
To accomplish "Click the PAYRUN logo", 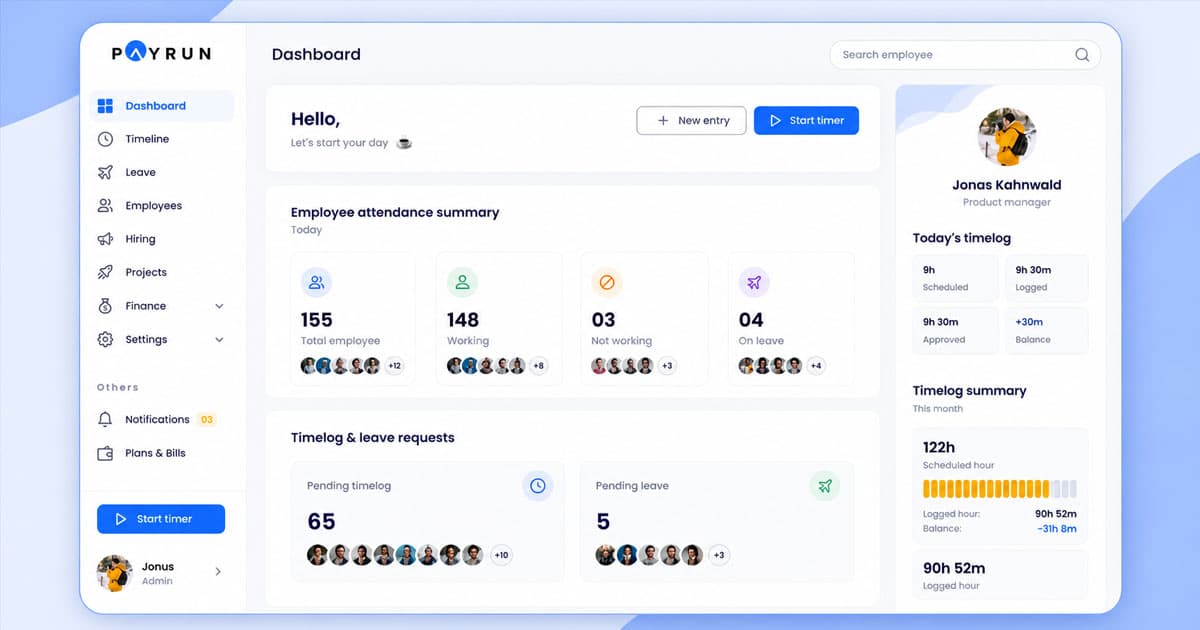I will [x=161, y=53].
